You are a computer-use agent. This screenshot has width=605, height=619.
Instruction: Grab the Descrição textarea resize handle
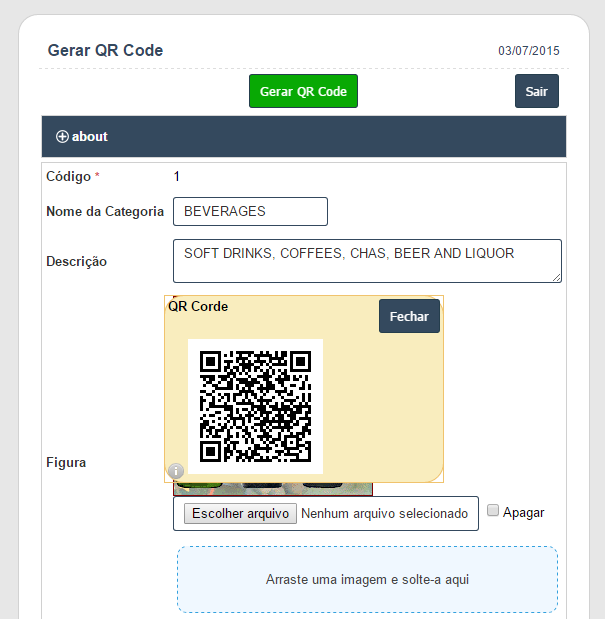556,278
